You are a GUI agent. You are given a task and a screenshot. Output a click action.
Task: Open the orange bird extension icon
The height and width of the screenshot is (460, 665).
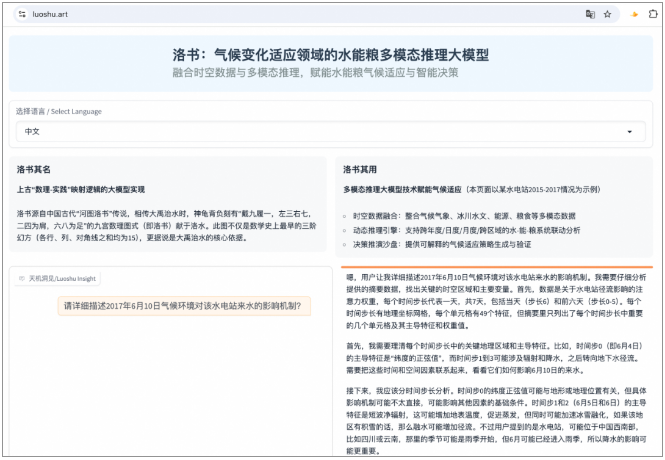[634, 14]
